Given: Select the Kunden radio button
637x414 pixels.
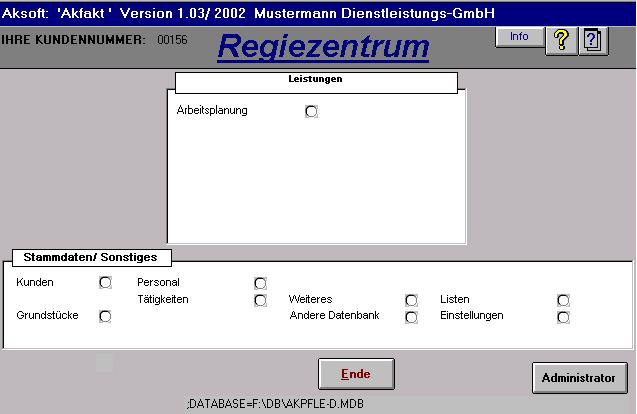Looking at the screenshot, I should [105, 283].
